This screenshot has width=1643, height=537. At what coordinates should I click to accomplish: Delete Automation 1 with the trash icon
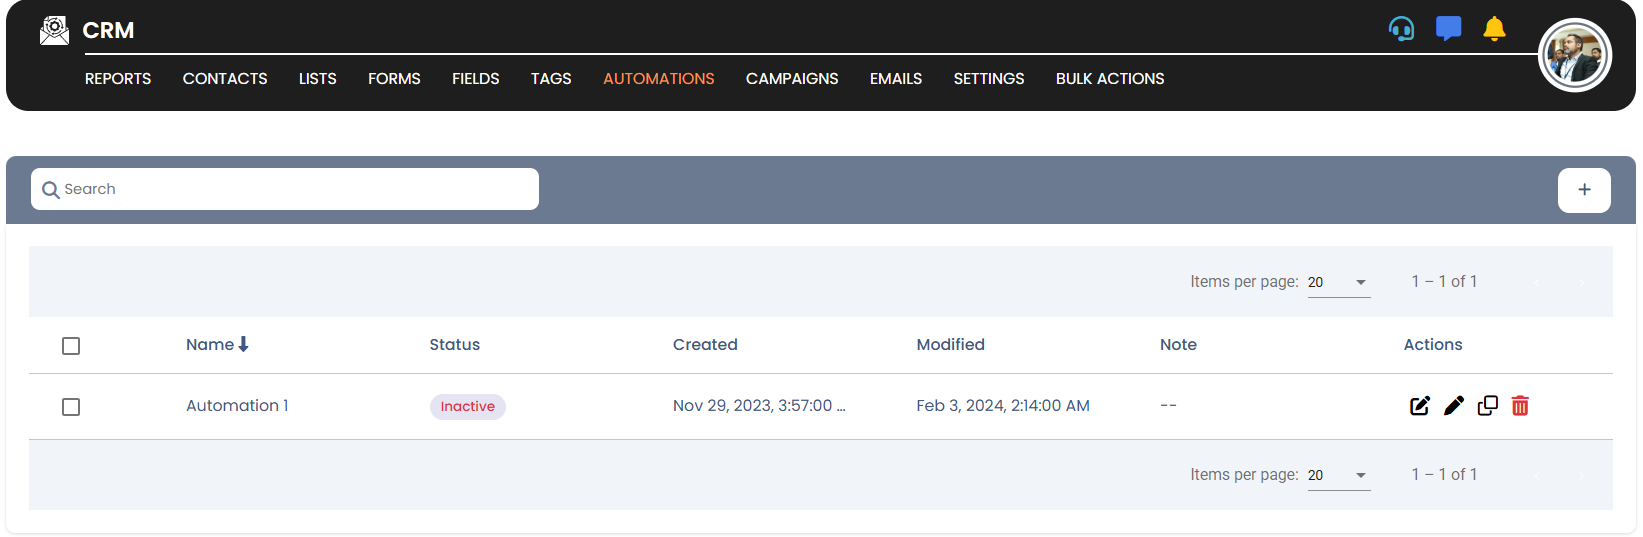click(x=1520, y=406)
